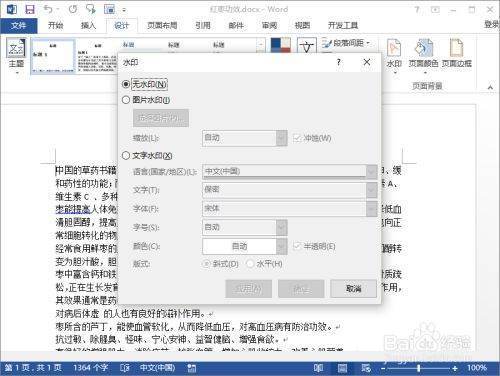Open the Font dropdown showing 宋体

point(371,209)
